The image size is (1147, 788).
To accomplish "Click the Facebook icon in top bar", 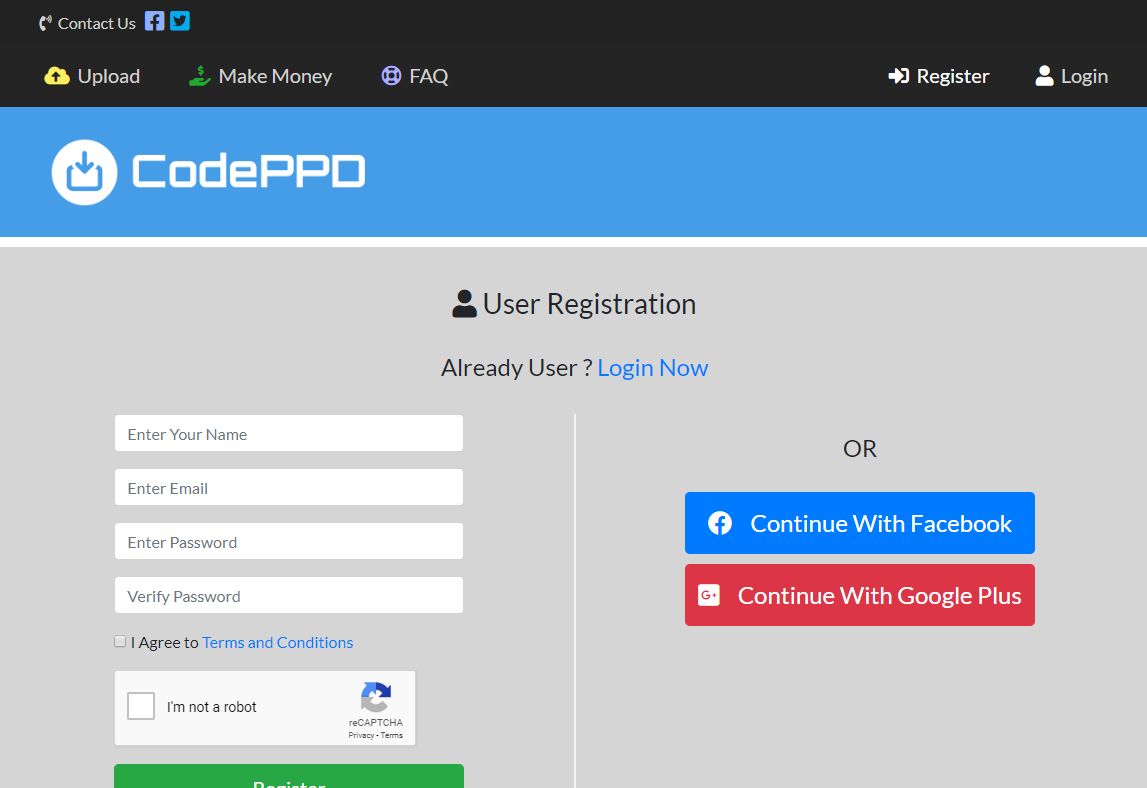I will coord(154,21).
